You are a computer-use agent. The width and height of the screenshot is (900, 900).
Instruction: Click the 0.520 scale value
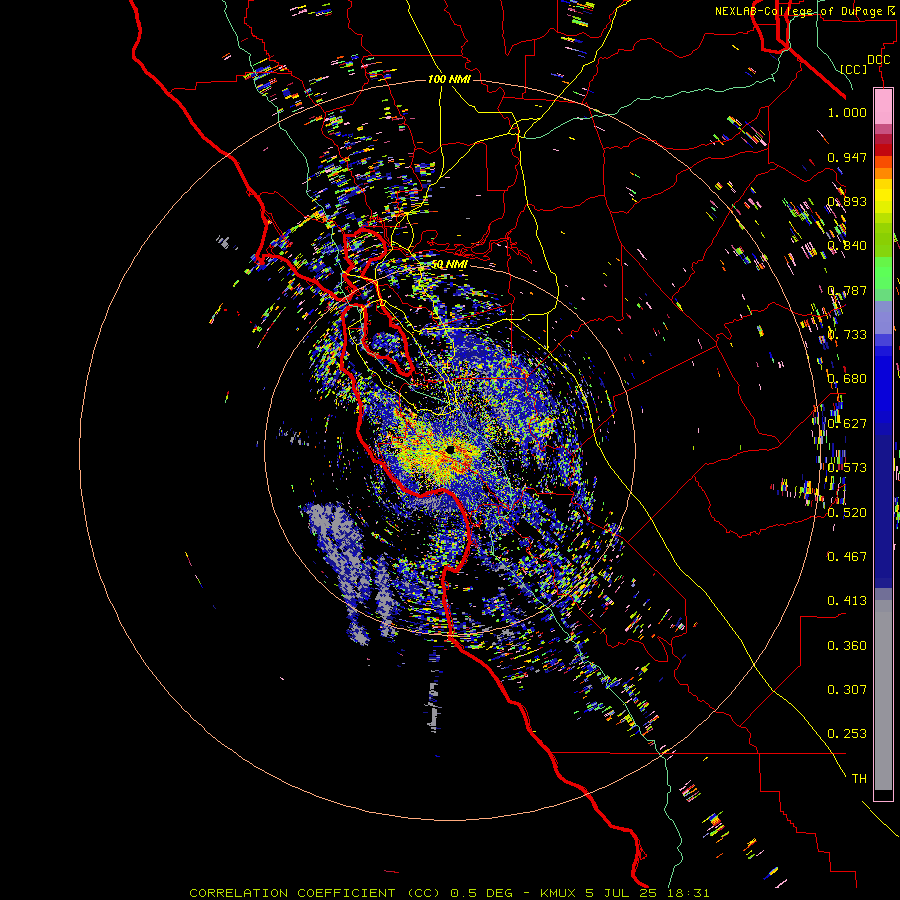pyautogui.click(x=847, y=512)
